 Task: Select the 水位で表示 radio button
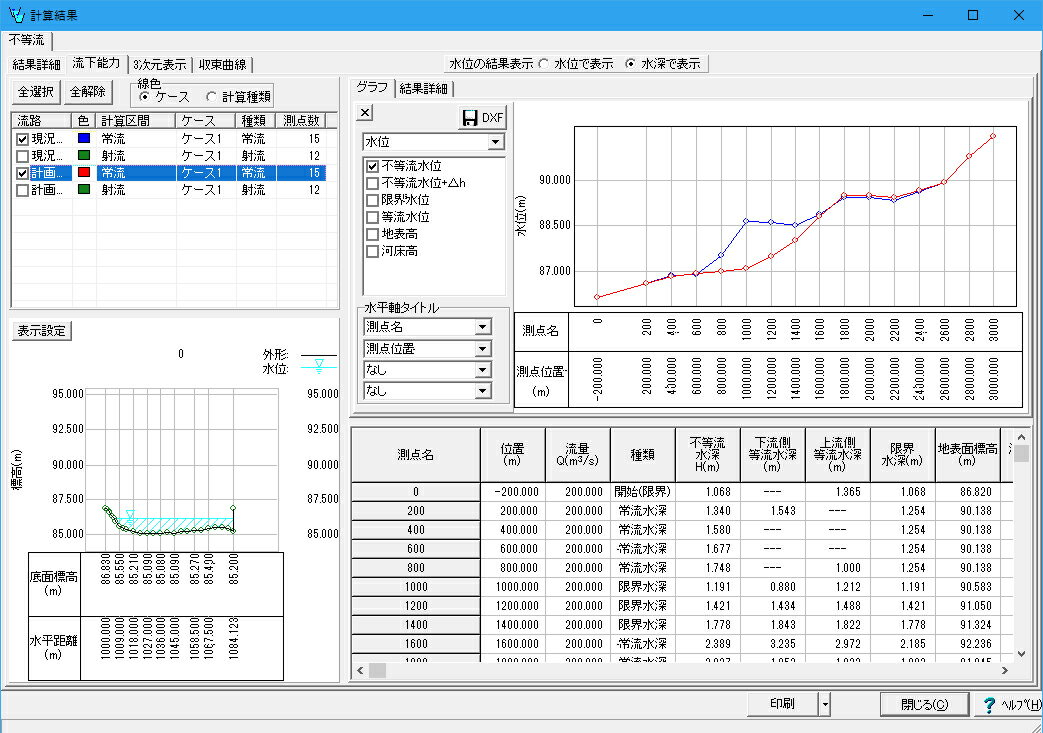[x=544, y=64]
